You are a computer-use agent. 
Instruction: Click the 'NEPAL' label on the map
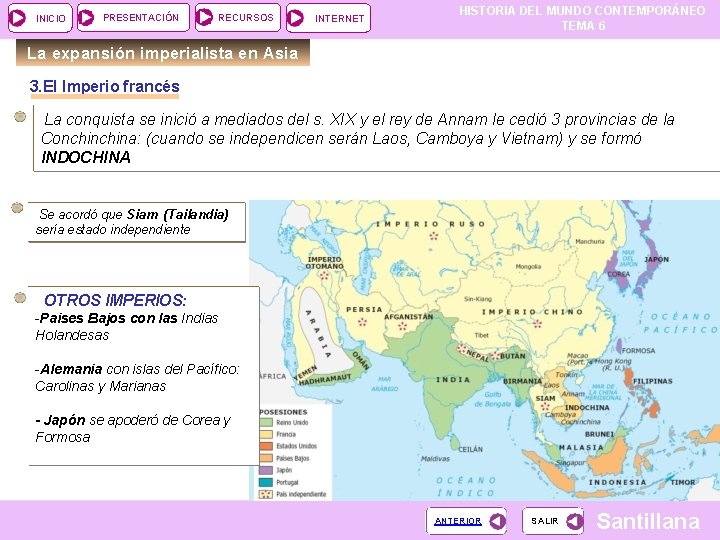[x=478, y=355]
